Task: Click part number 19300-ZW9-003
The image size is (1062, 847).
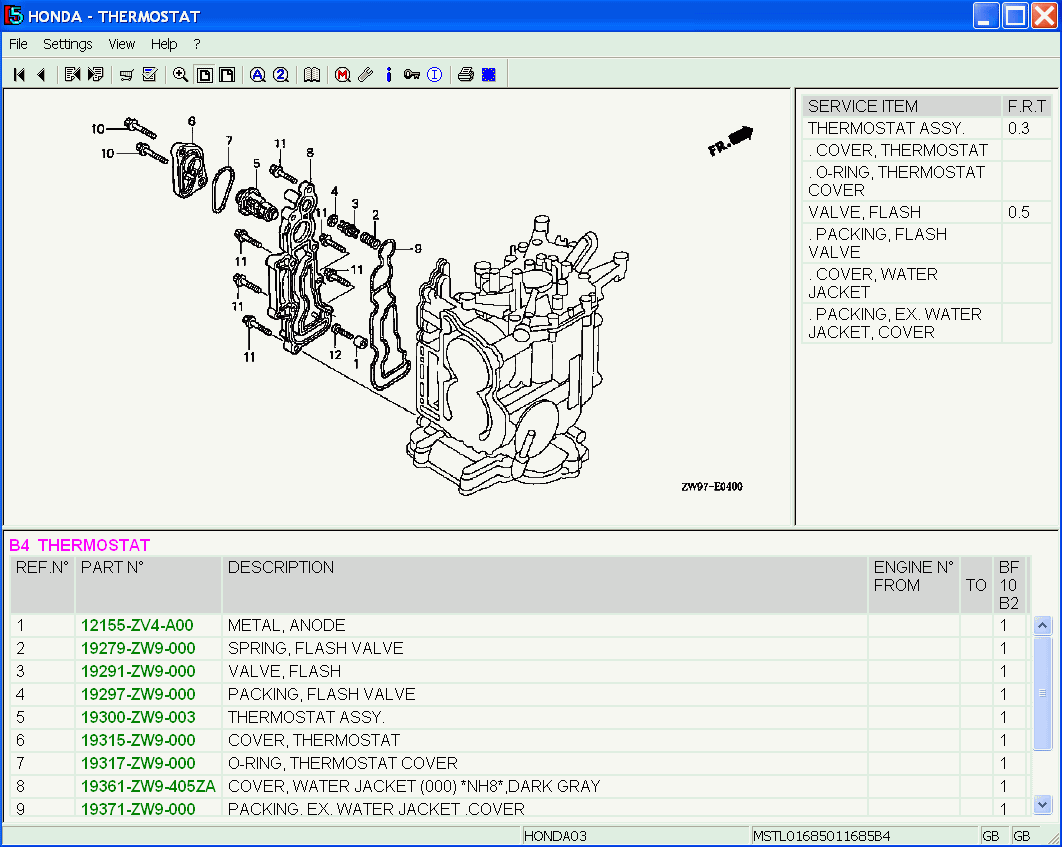Action: (138, 717)
